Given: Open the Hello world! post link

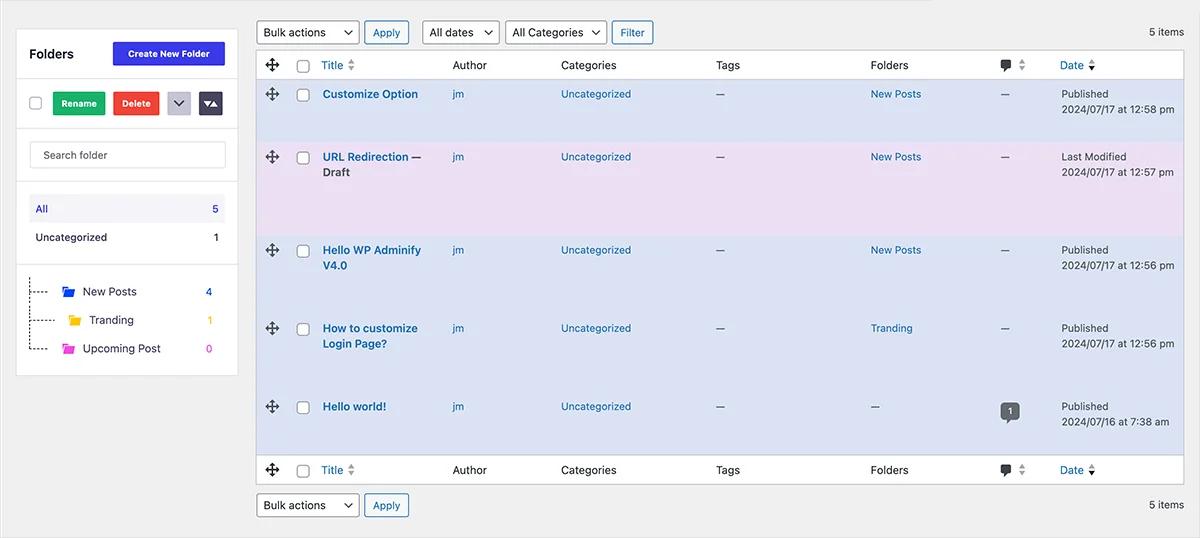Looking at the screenshot, I should pos(354,407).
